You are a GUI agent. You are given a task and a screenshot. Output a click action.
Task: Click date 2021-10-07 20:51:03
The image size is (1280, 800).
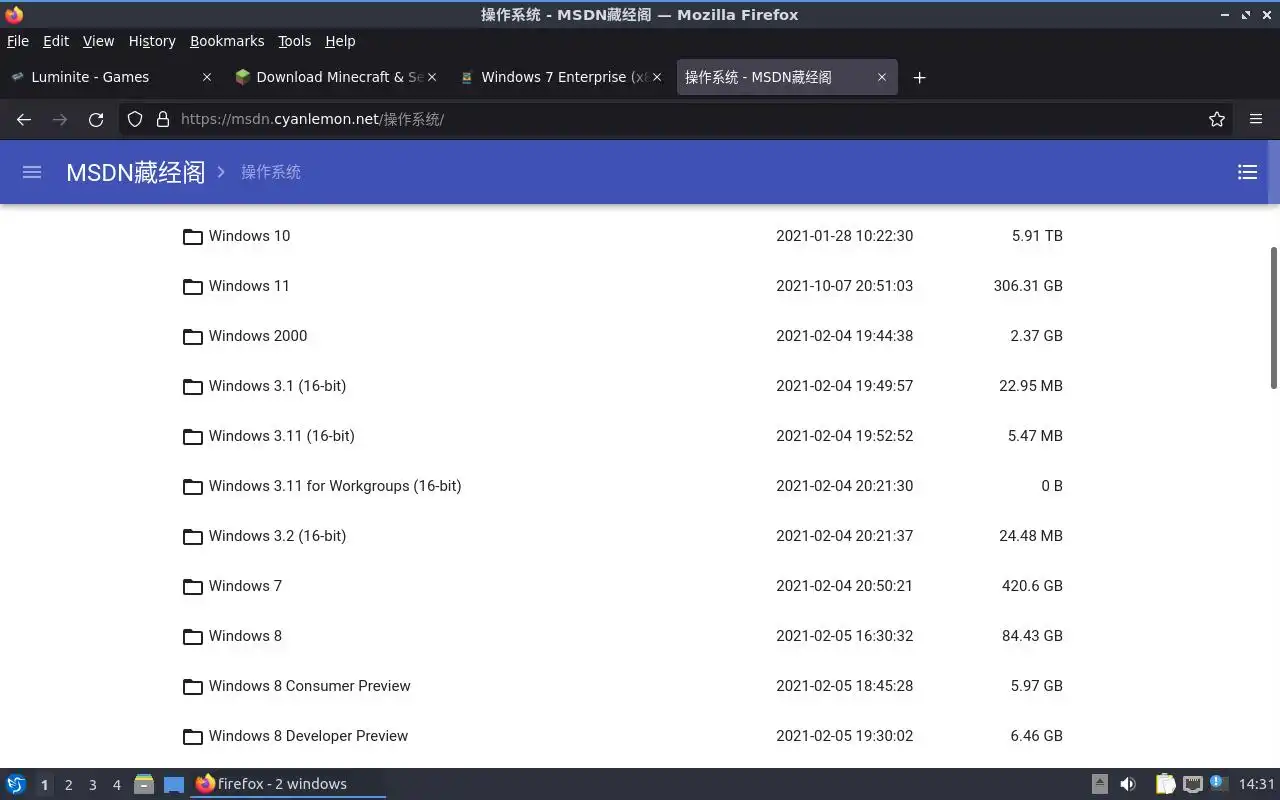click(x=844, y=286)
